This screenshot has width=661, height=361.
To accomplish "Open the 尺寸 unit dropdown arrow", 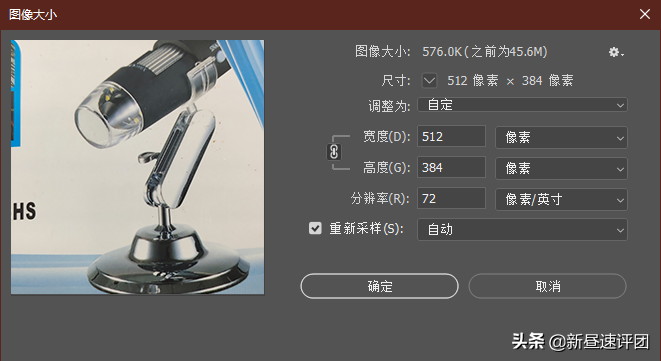I will click(429, 80).
